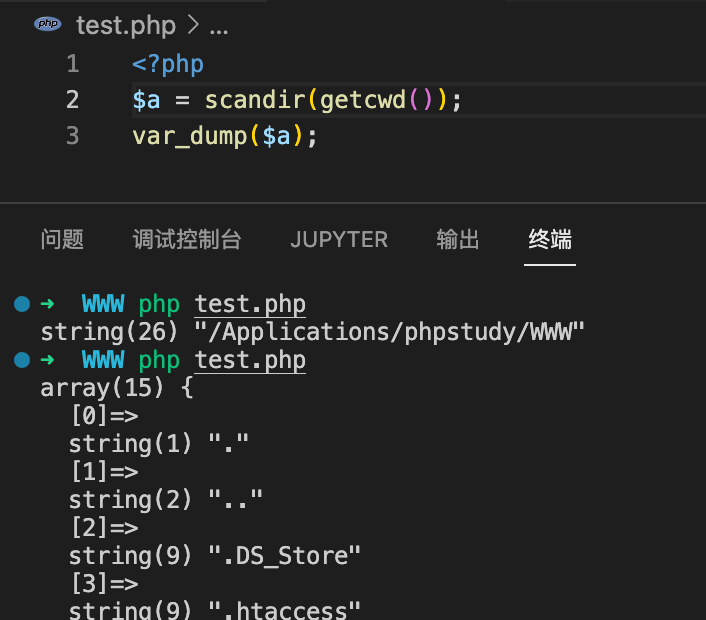This screenshot has width=706, height=620.
Task: Switch to the 问题 panel tab
Action: 62,239
